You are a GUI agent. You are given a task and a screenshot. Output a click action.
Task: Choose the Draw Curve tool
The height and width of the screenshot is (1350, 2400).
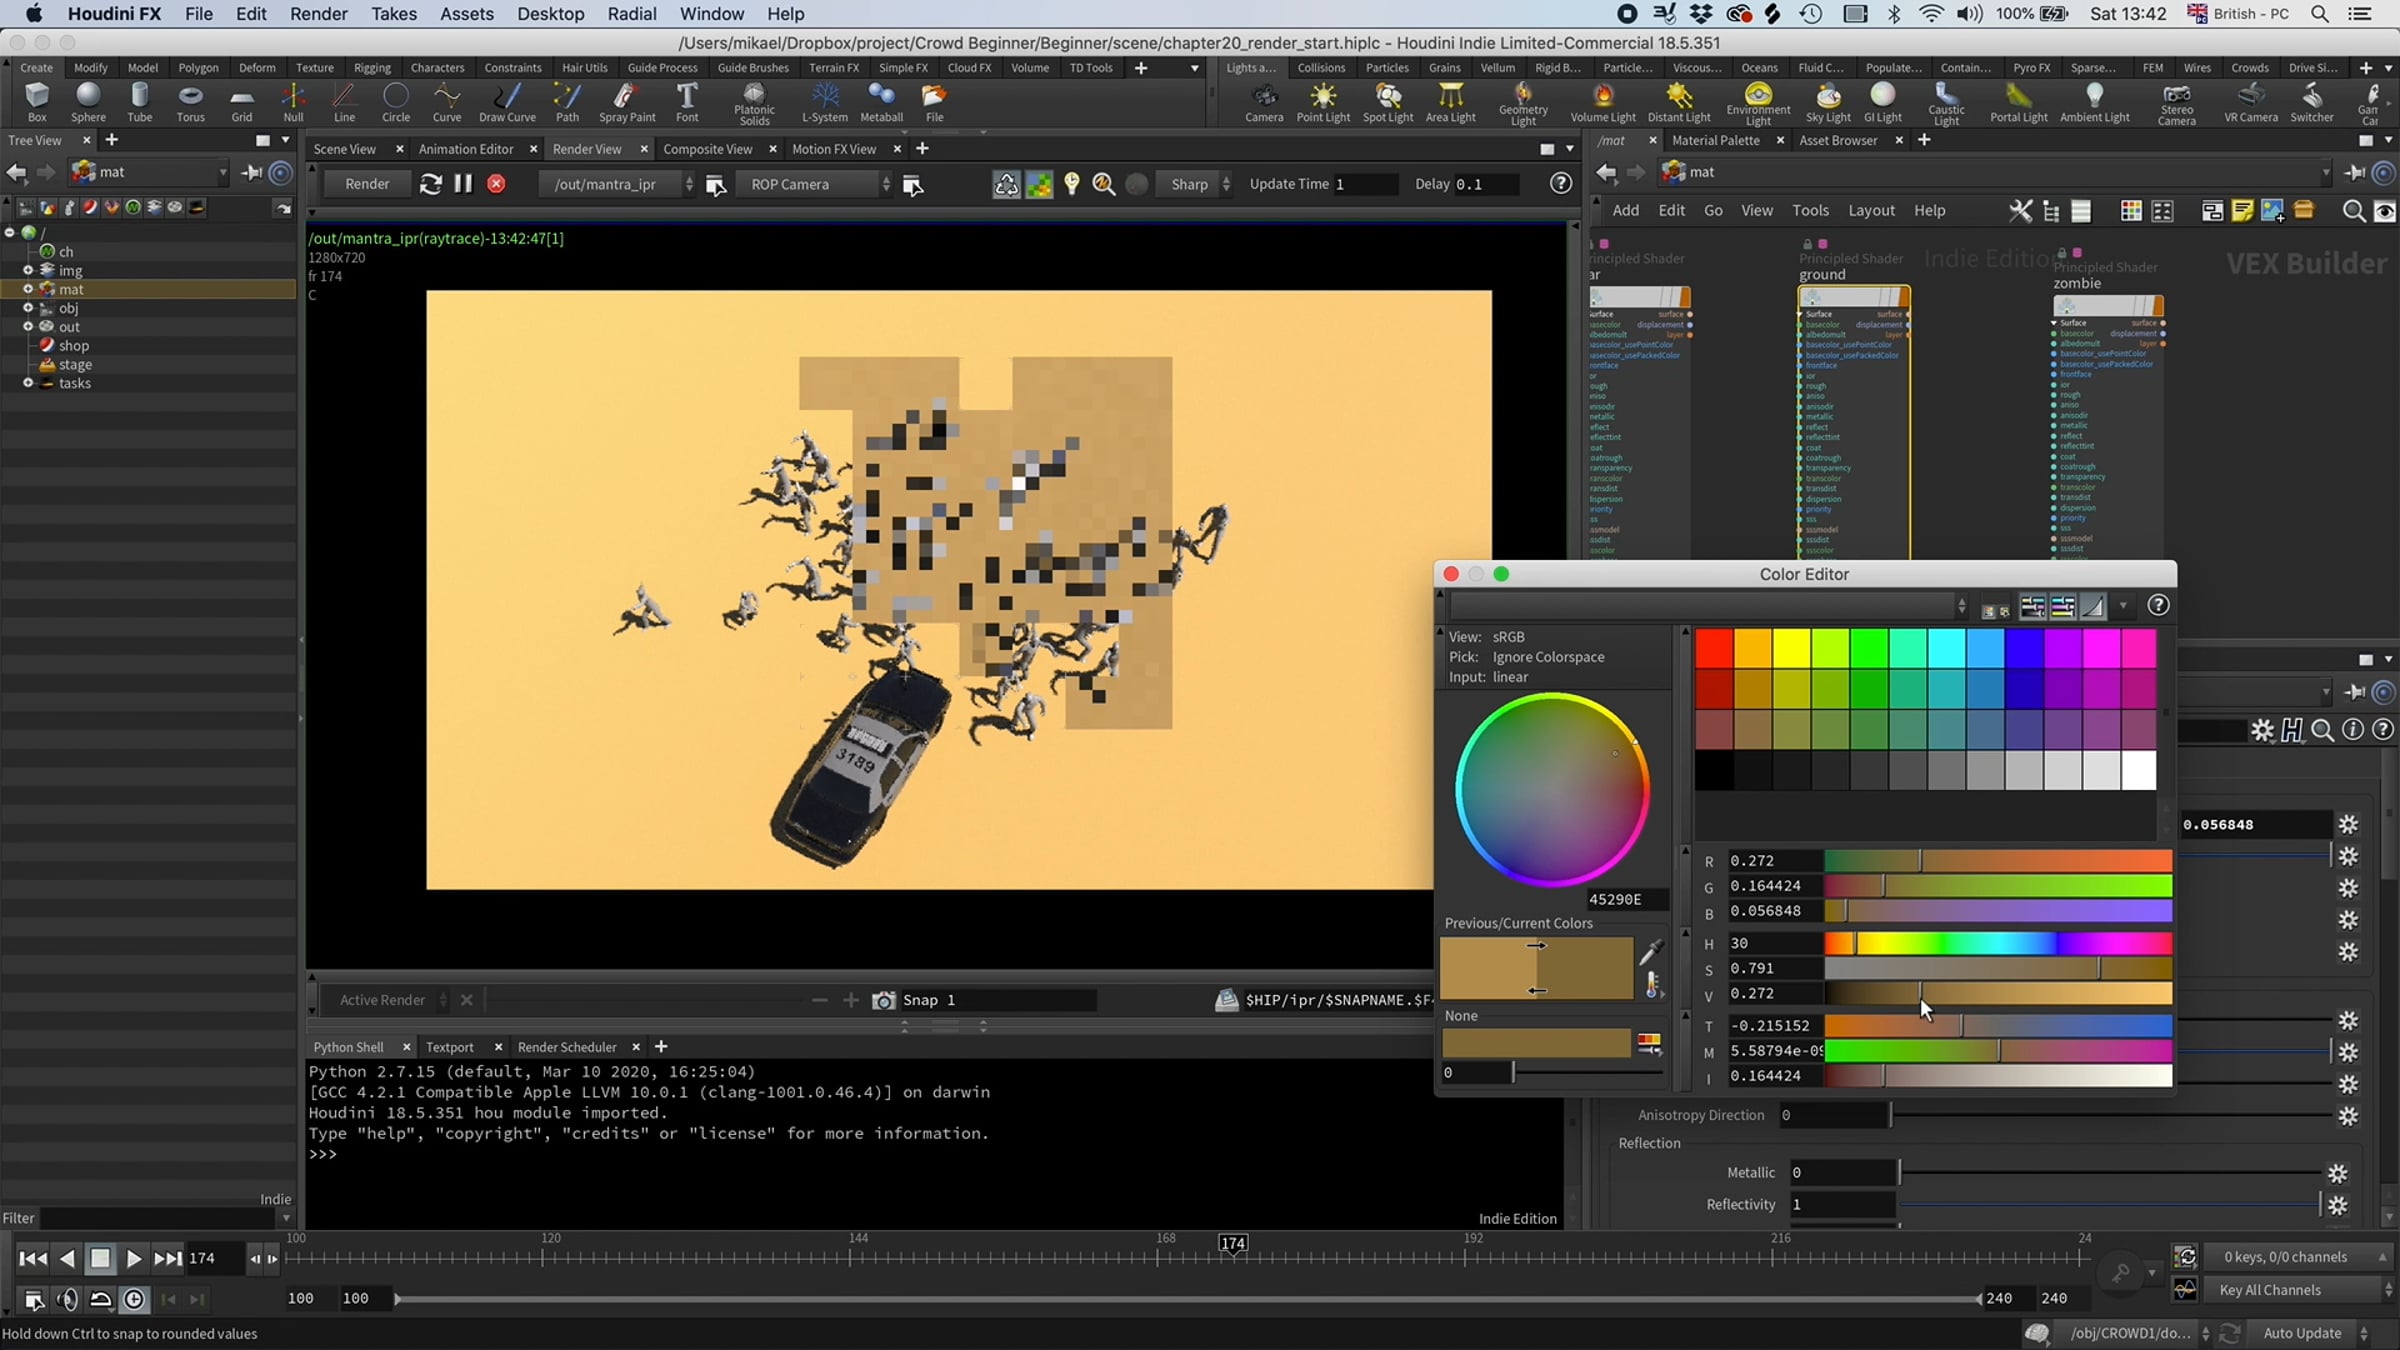click(507, 102)
